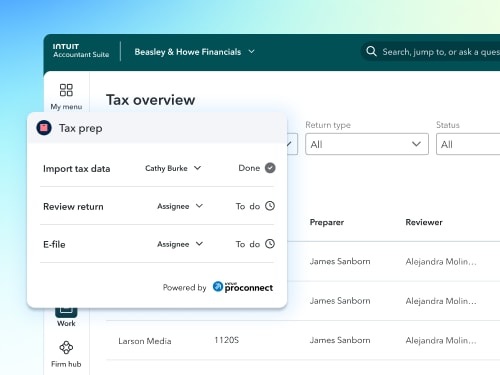Select the Work sidebar item
Screen dimensions: 500x375
(x=66, y=317)
